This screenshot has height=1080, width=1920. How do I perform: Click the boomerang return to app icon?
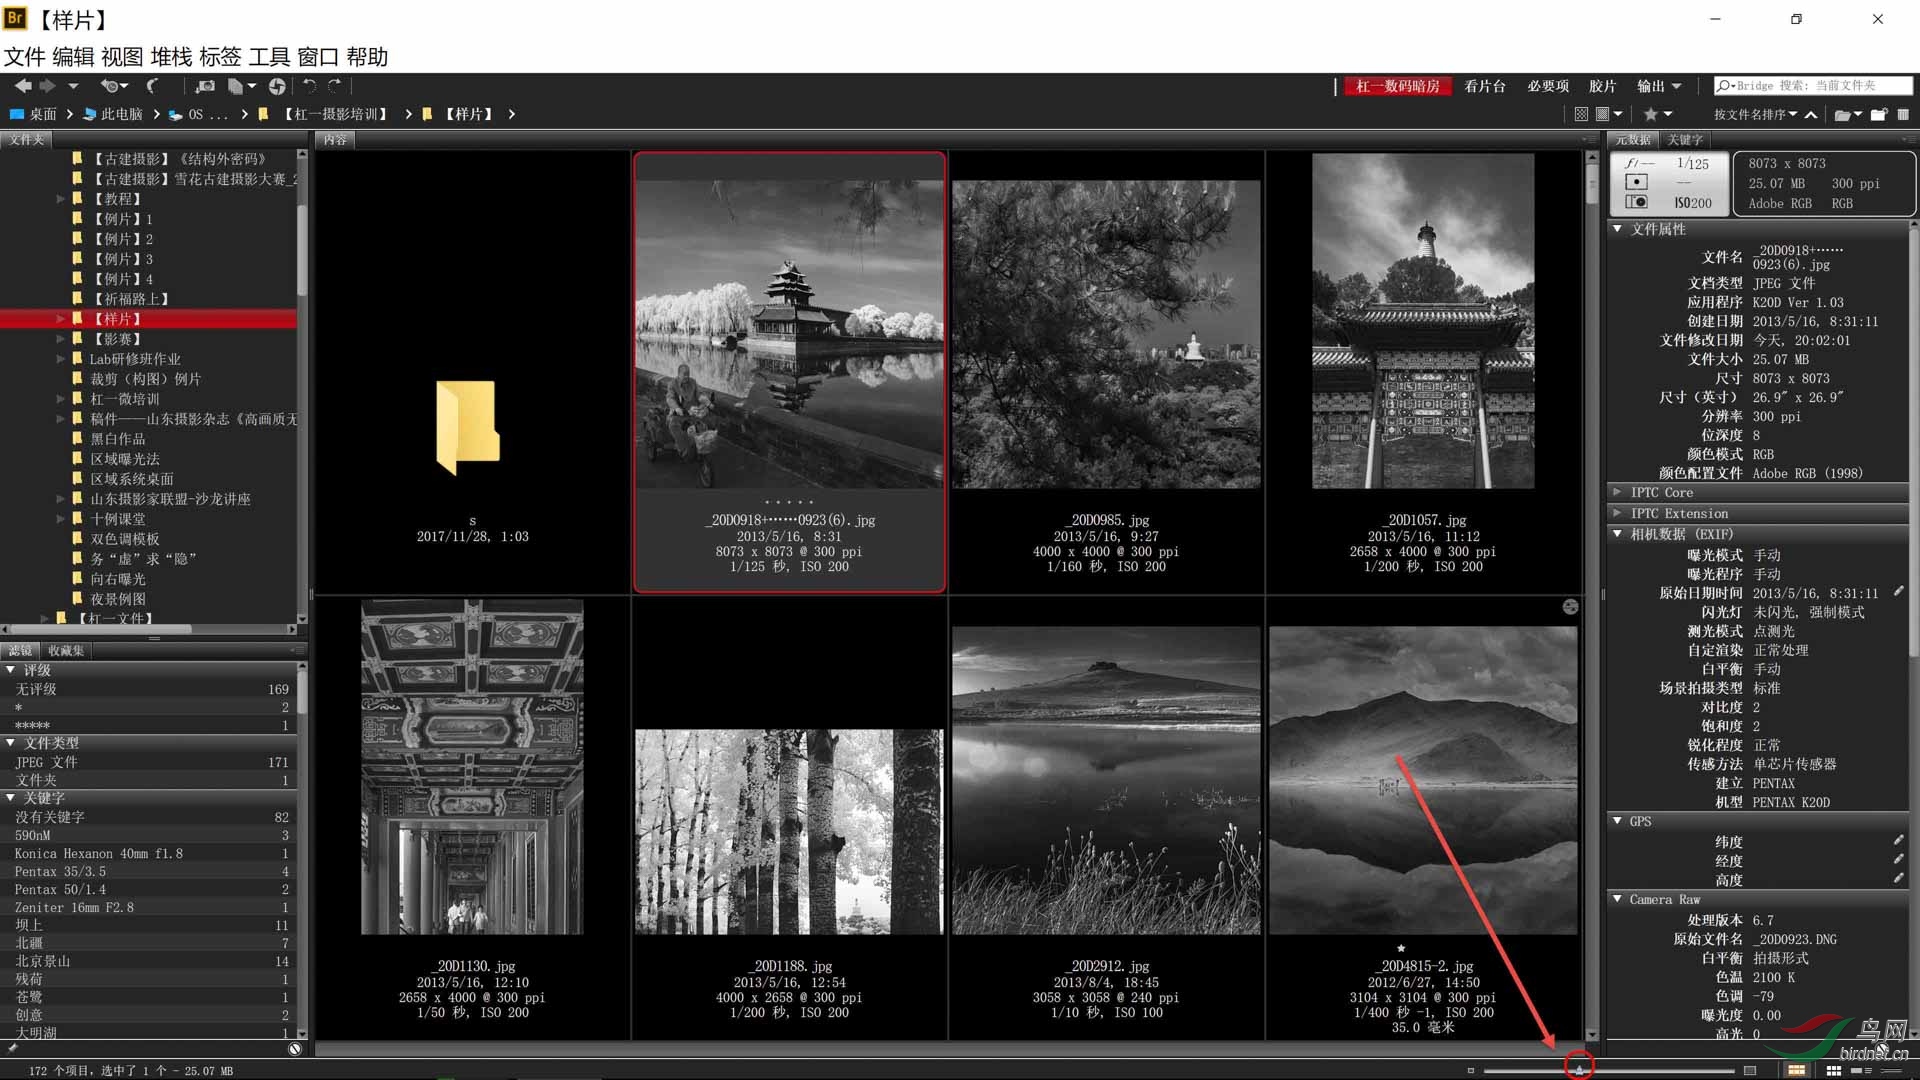152,86
